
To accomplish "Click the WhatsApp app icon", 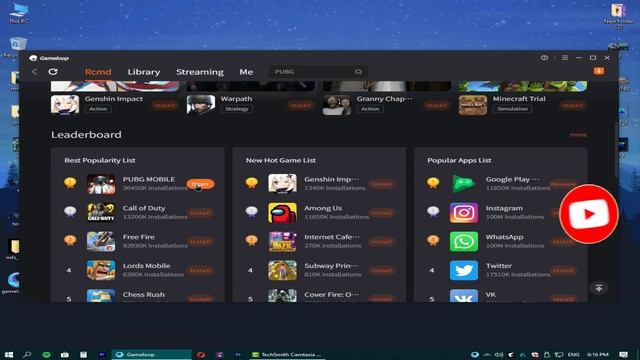I will pos(464,241).
